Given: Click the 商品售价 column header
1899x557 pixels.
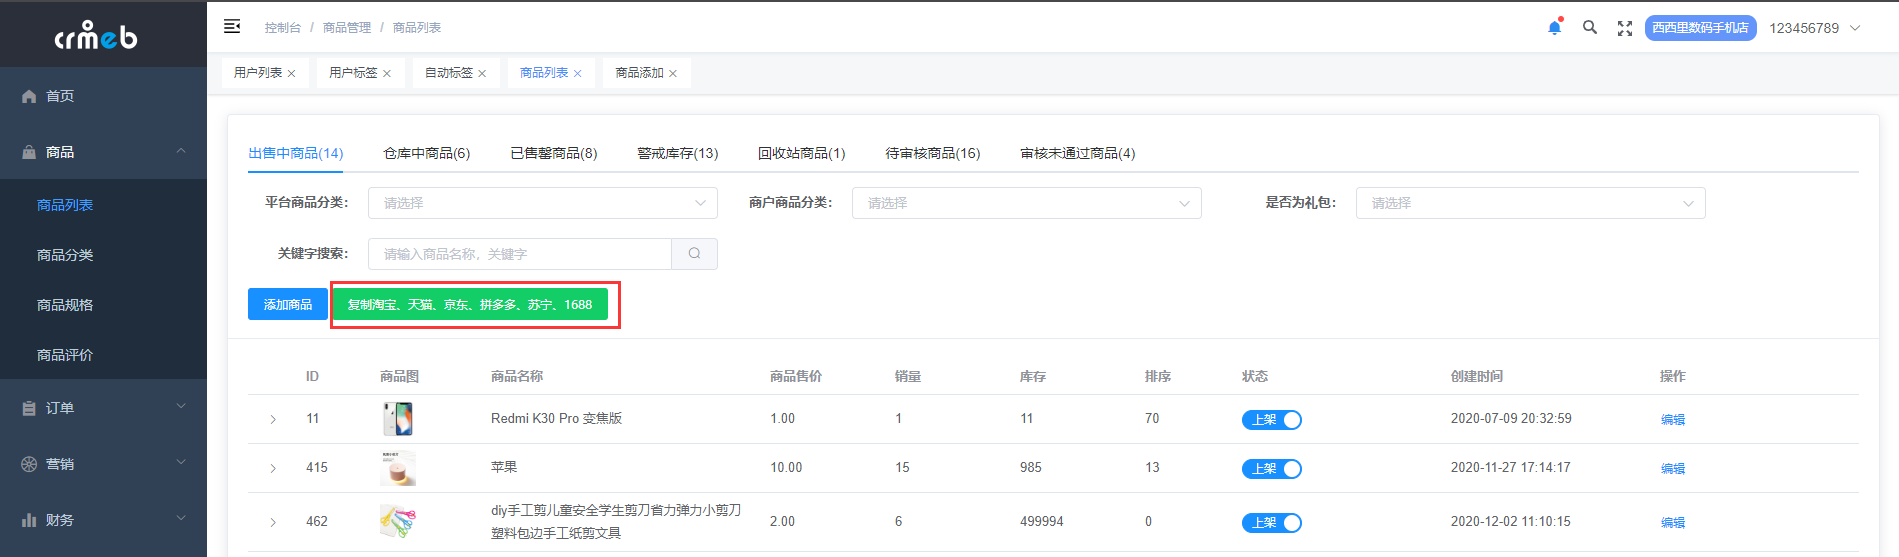Looking at the screenshot, I should point(796,377).
